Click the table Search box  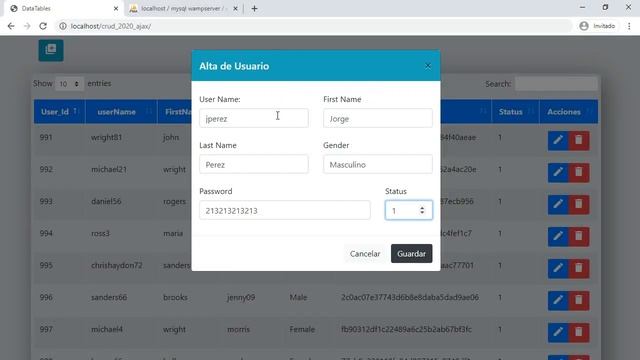click(x=556, y=84)
